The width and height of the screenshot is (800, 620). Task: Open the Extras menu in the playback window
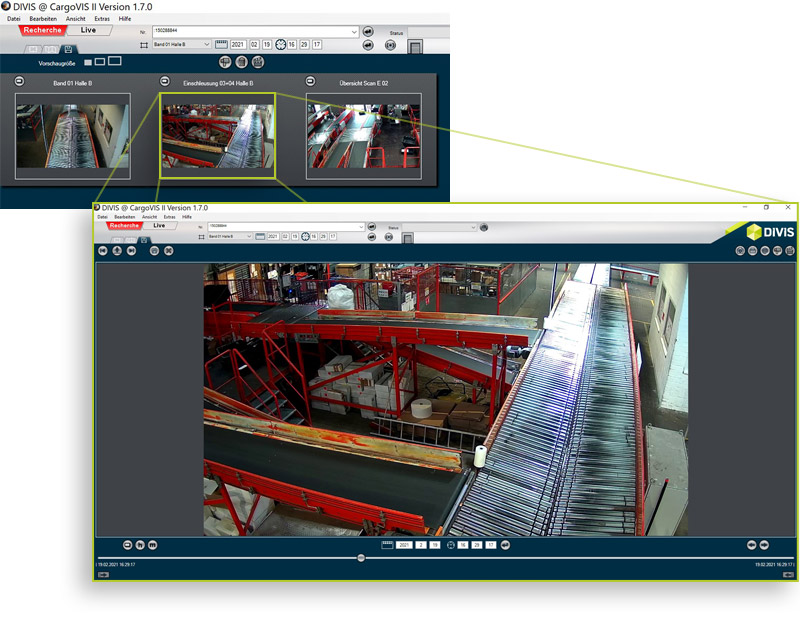pyautogui.click(x=169, y=217)
